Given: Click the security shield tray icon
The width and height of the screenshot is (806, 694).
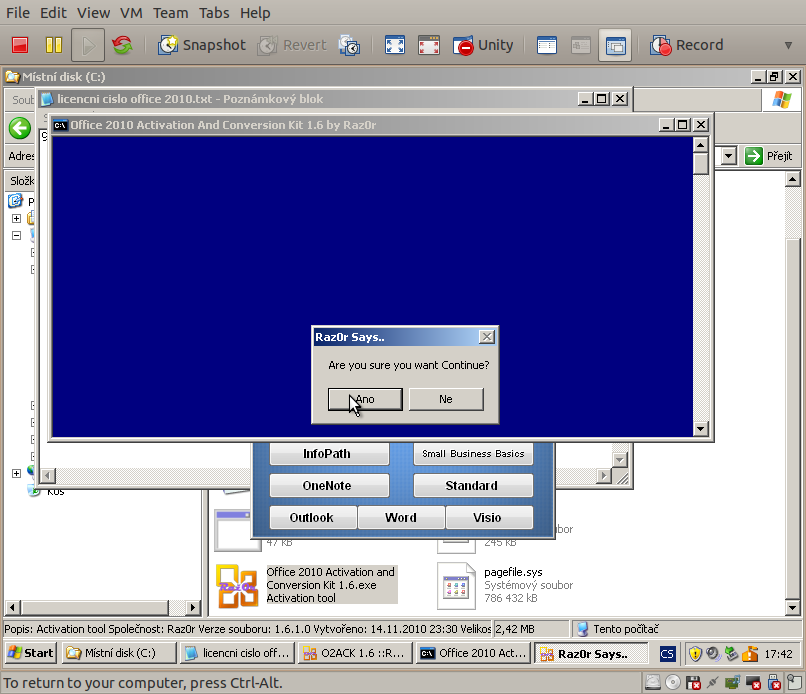Looking at the screenshot, I should point(695,654).
